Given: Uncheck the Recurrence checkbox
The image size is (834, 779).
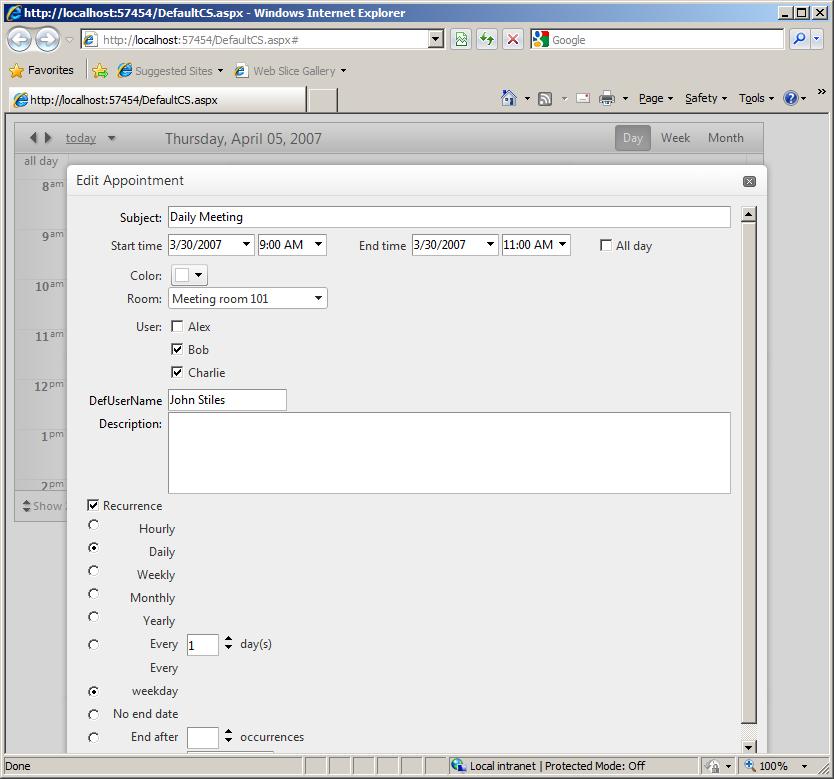Looking at the screenshot, I should (93, 505).
